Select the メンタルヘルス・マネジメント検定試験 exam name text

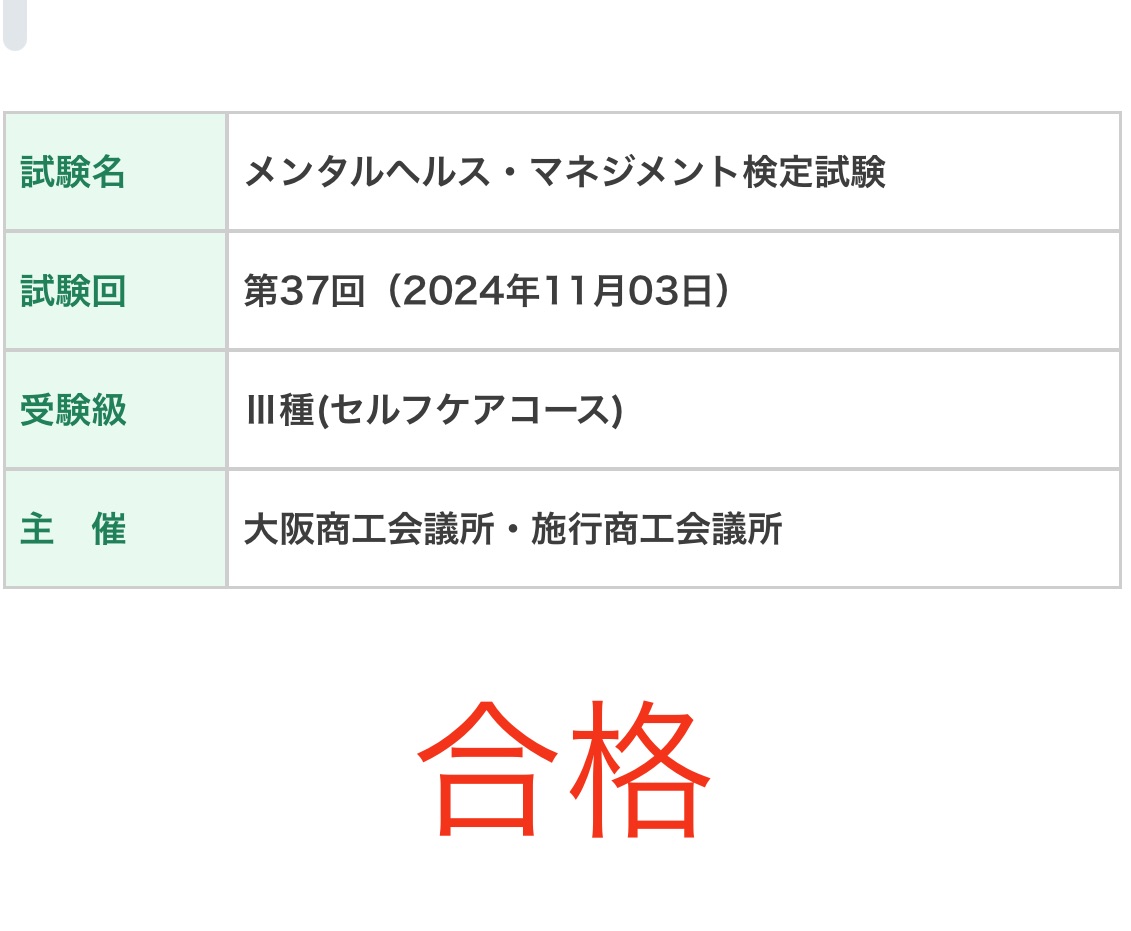[x=565, y=173]
